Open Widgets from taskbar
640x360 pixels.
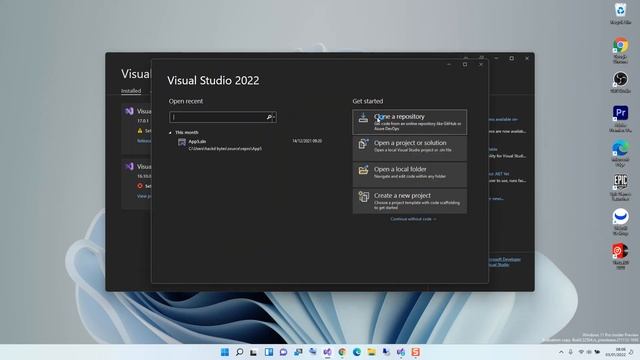coord(269,352)
